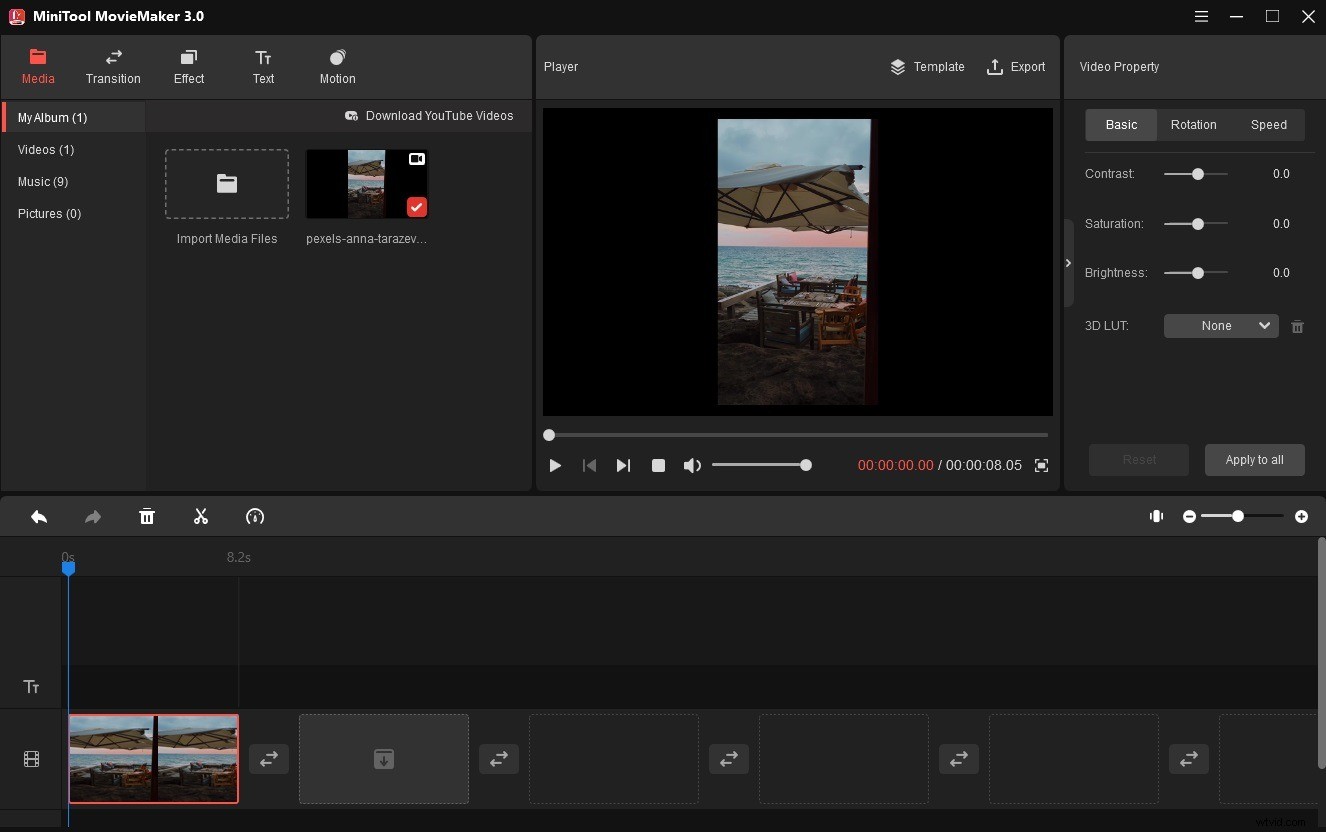Undo the last action
The width and height of the screenshot is (1326, 832).
[39, 516]
